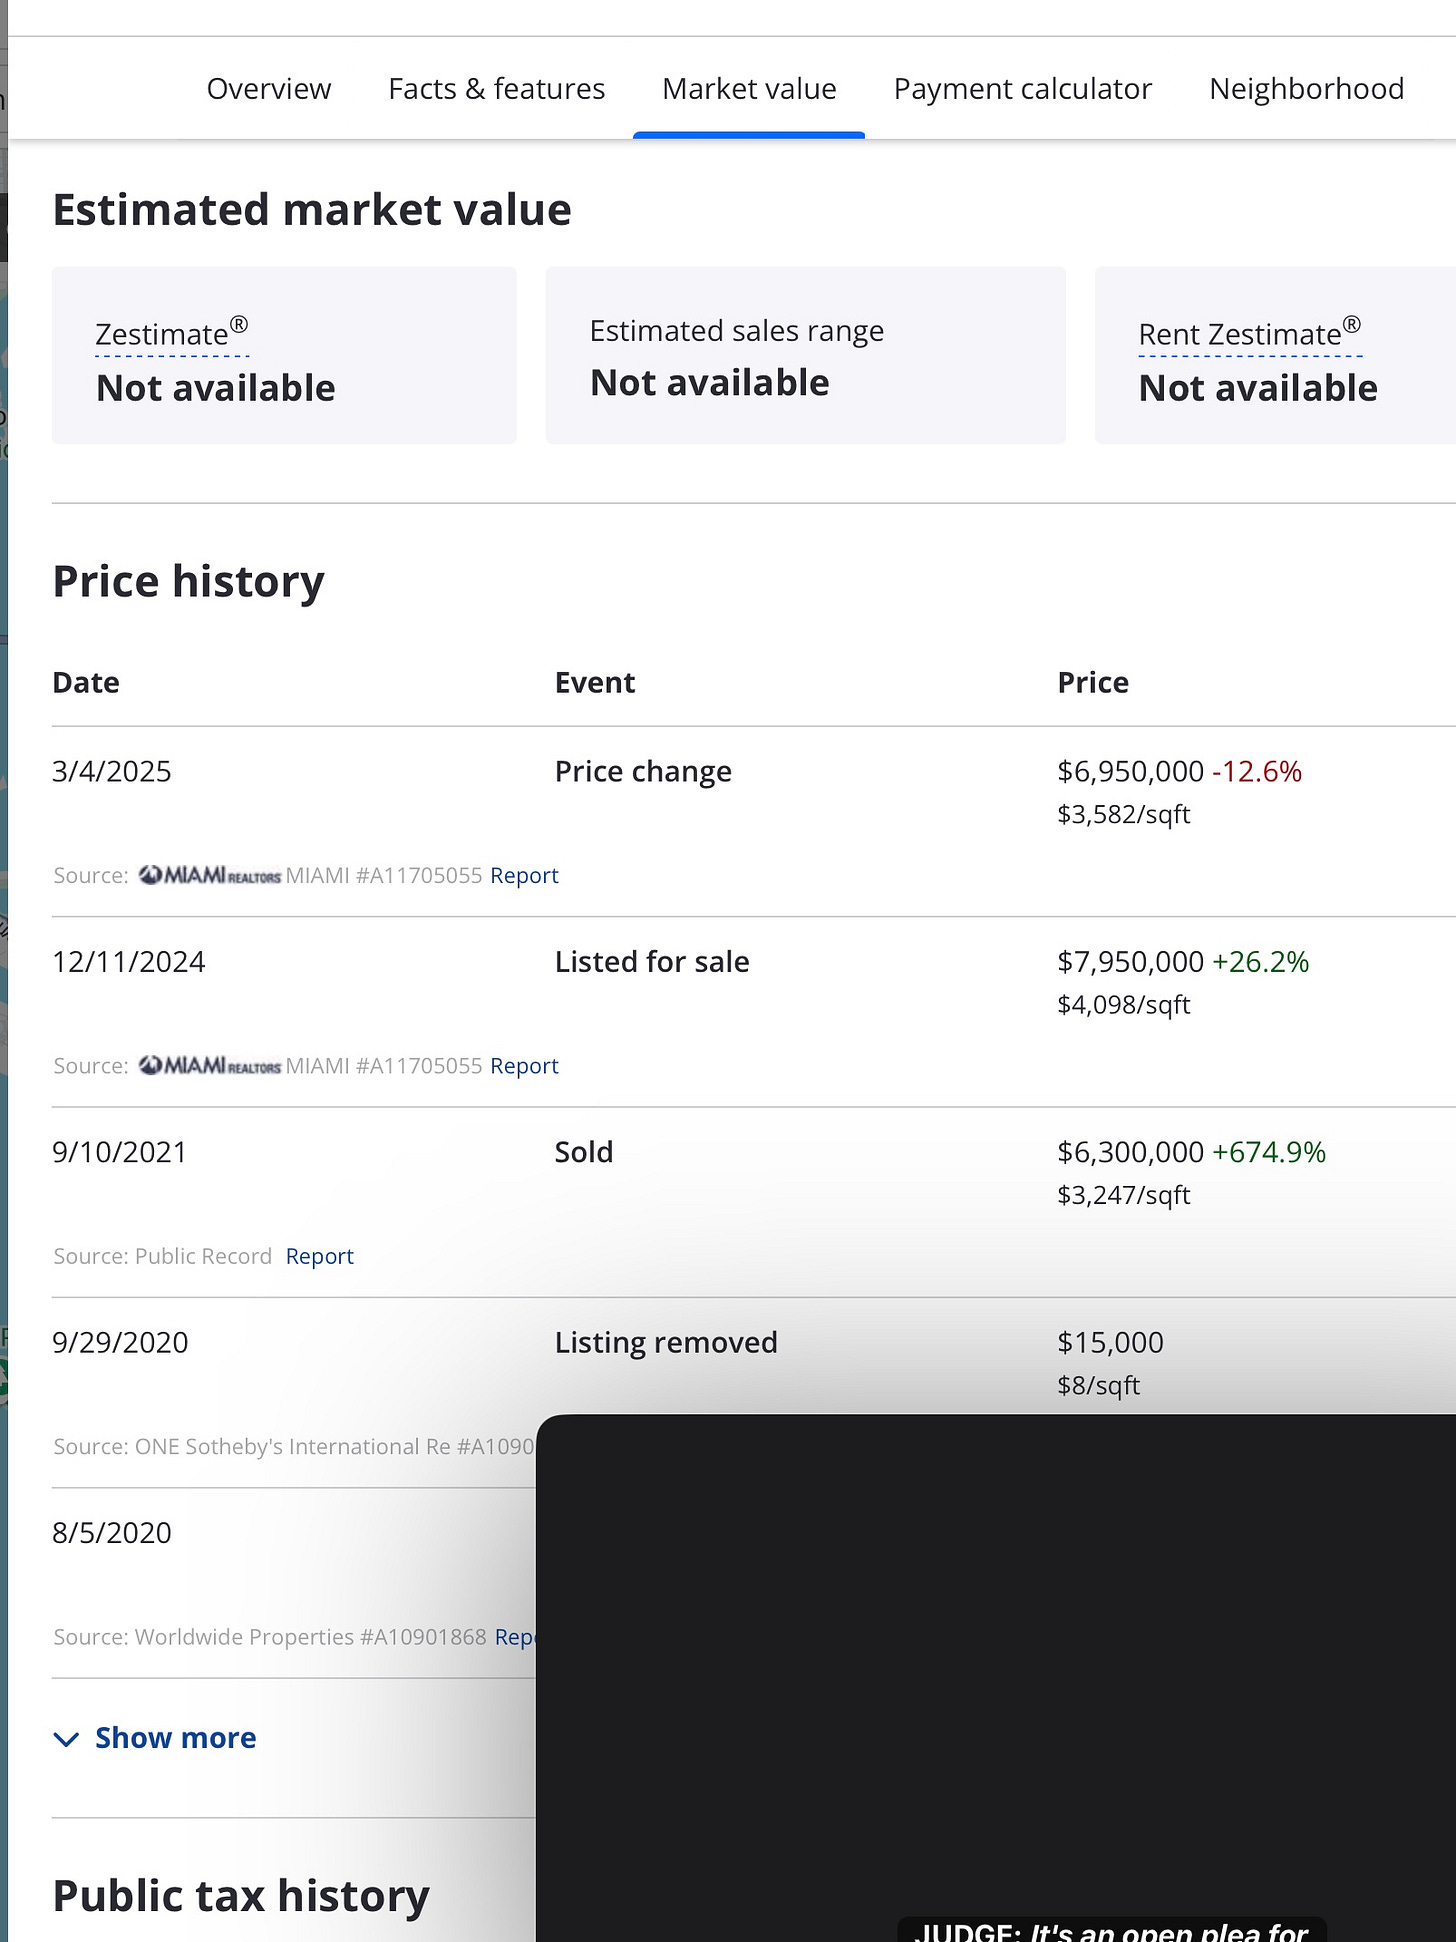Report the 3/4/2025 price change entry
Image resolution: width=1456 pixels, height=1942 pixels.
tap(524, 876)
